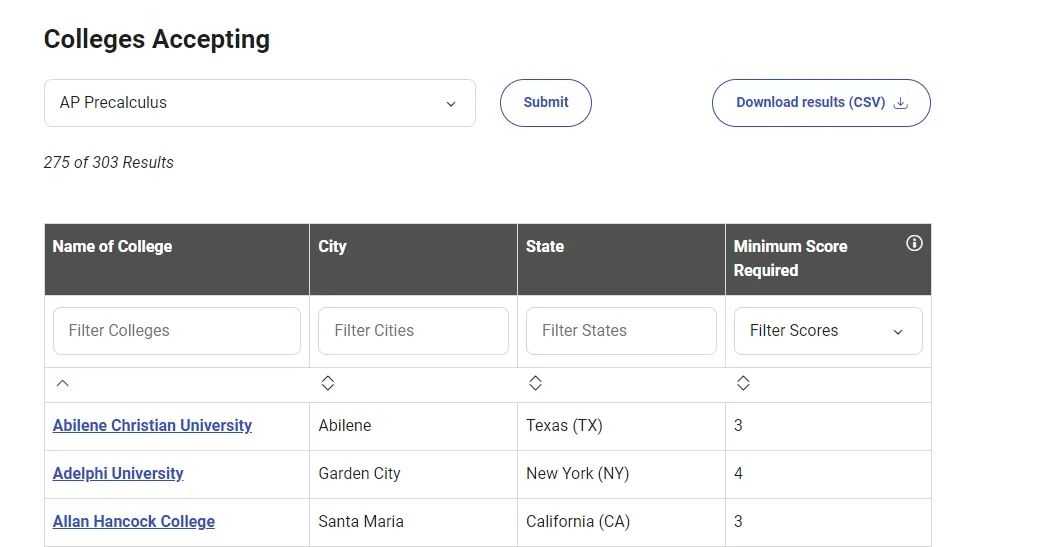Screen dimensions: 1054x547
Task: Open Abilene Christian University link
Action: click(152, 426)
